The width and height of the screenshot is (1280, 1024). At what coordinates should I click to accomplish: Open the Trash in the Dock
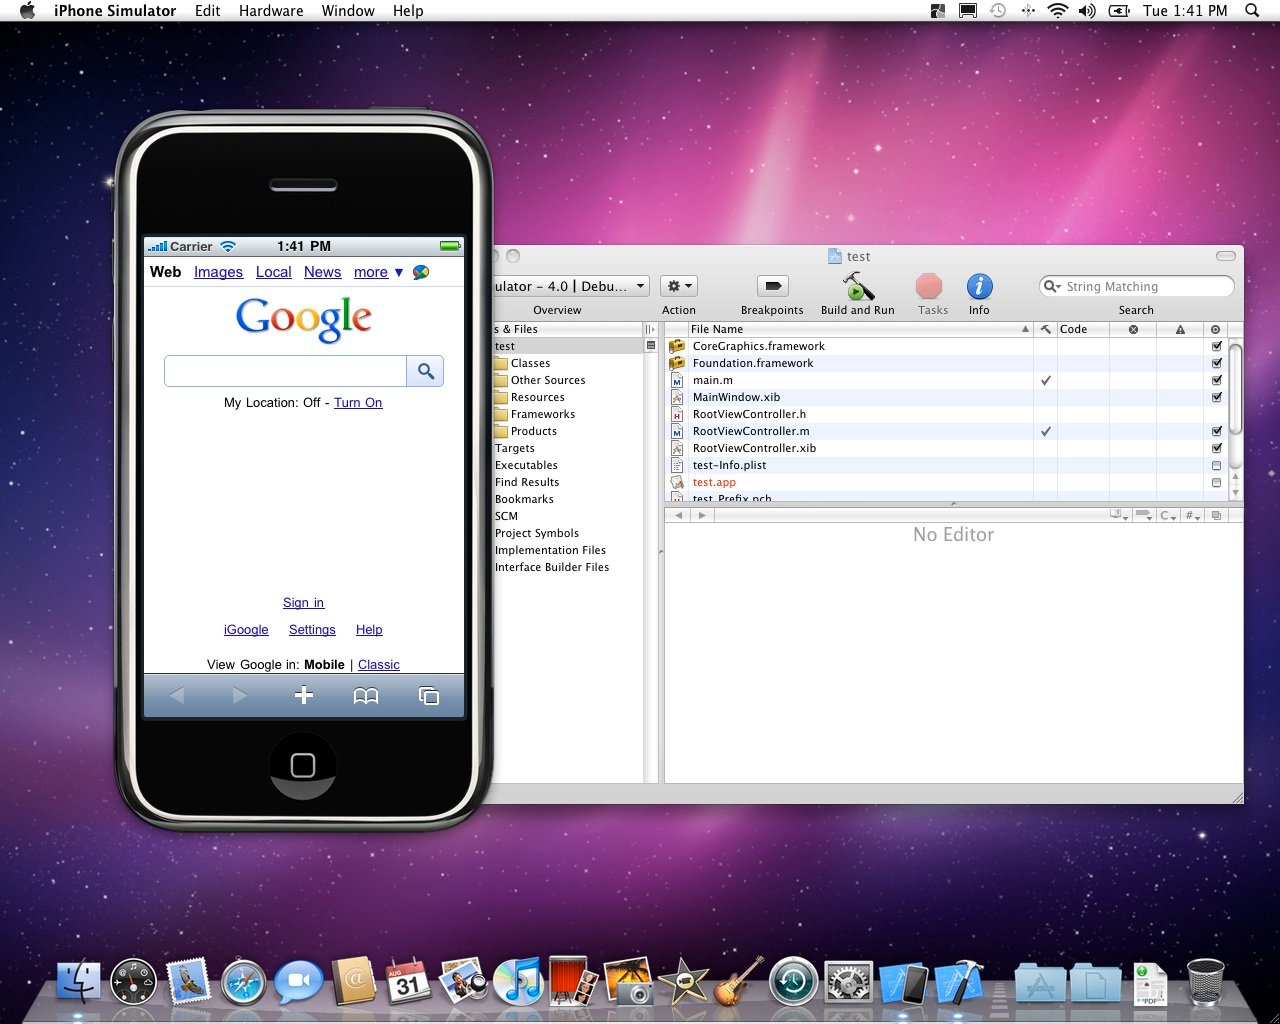[x=1205, y=982]
